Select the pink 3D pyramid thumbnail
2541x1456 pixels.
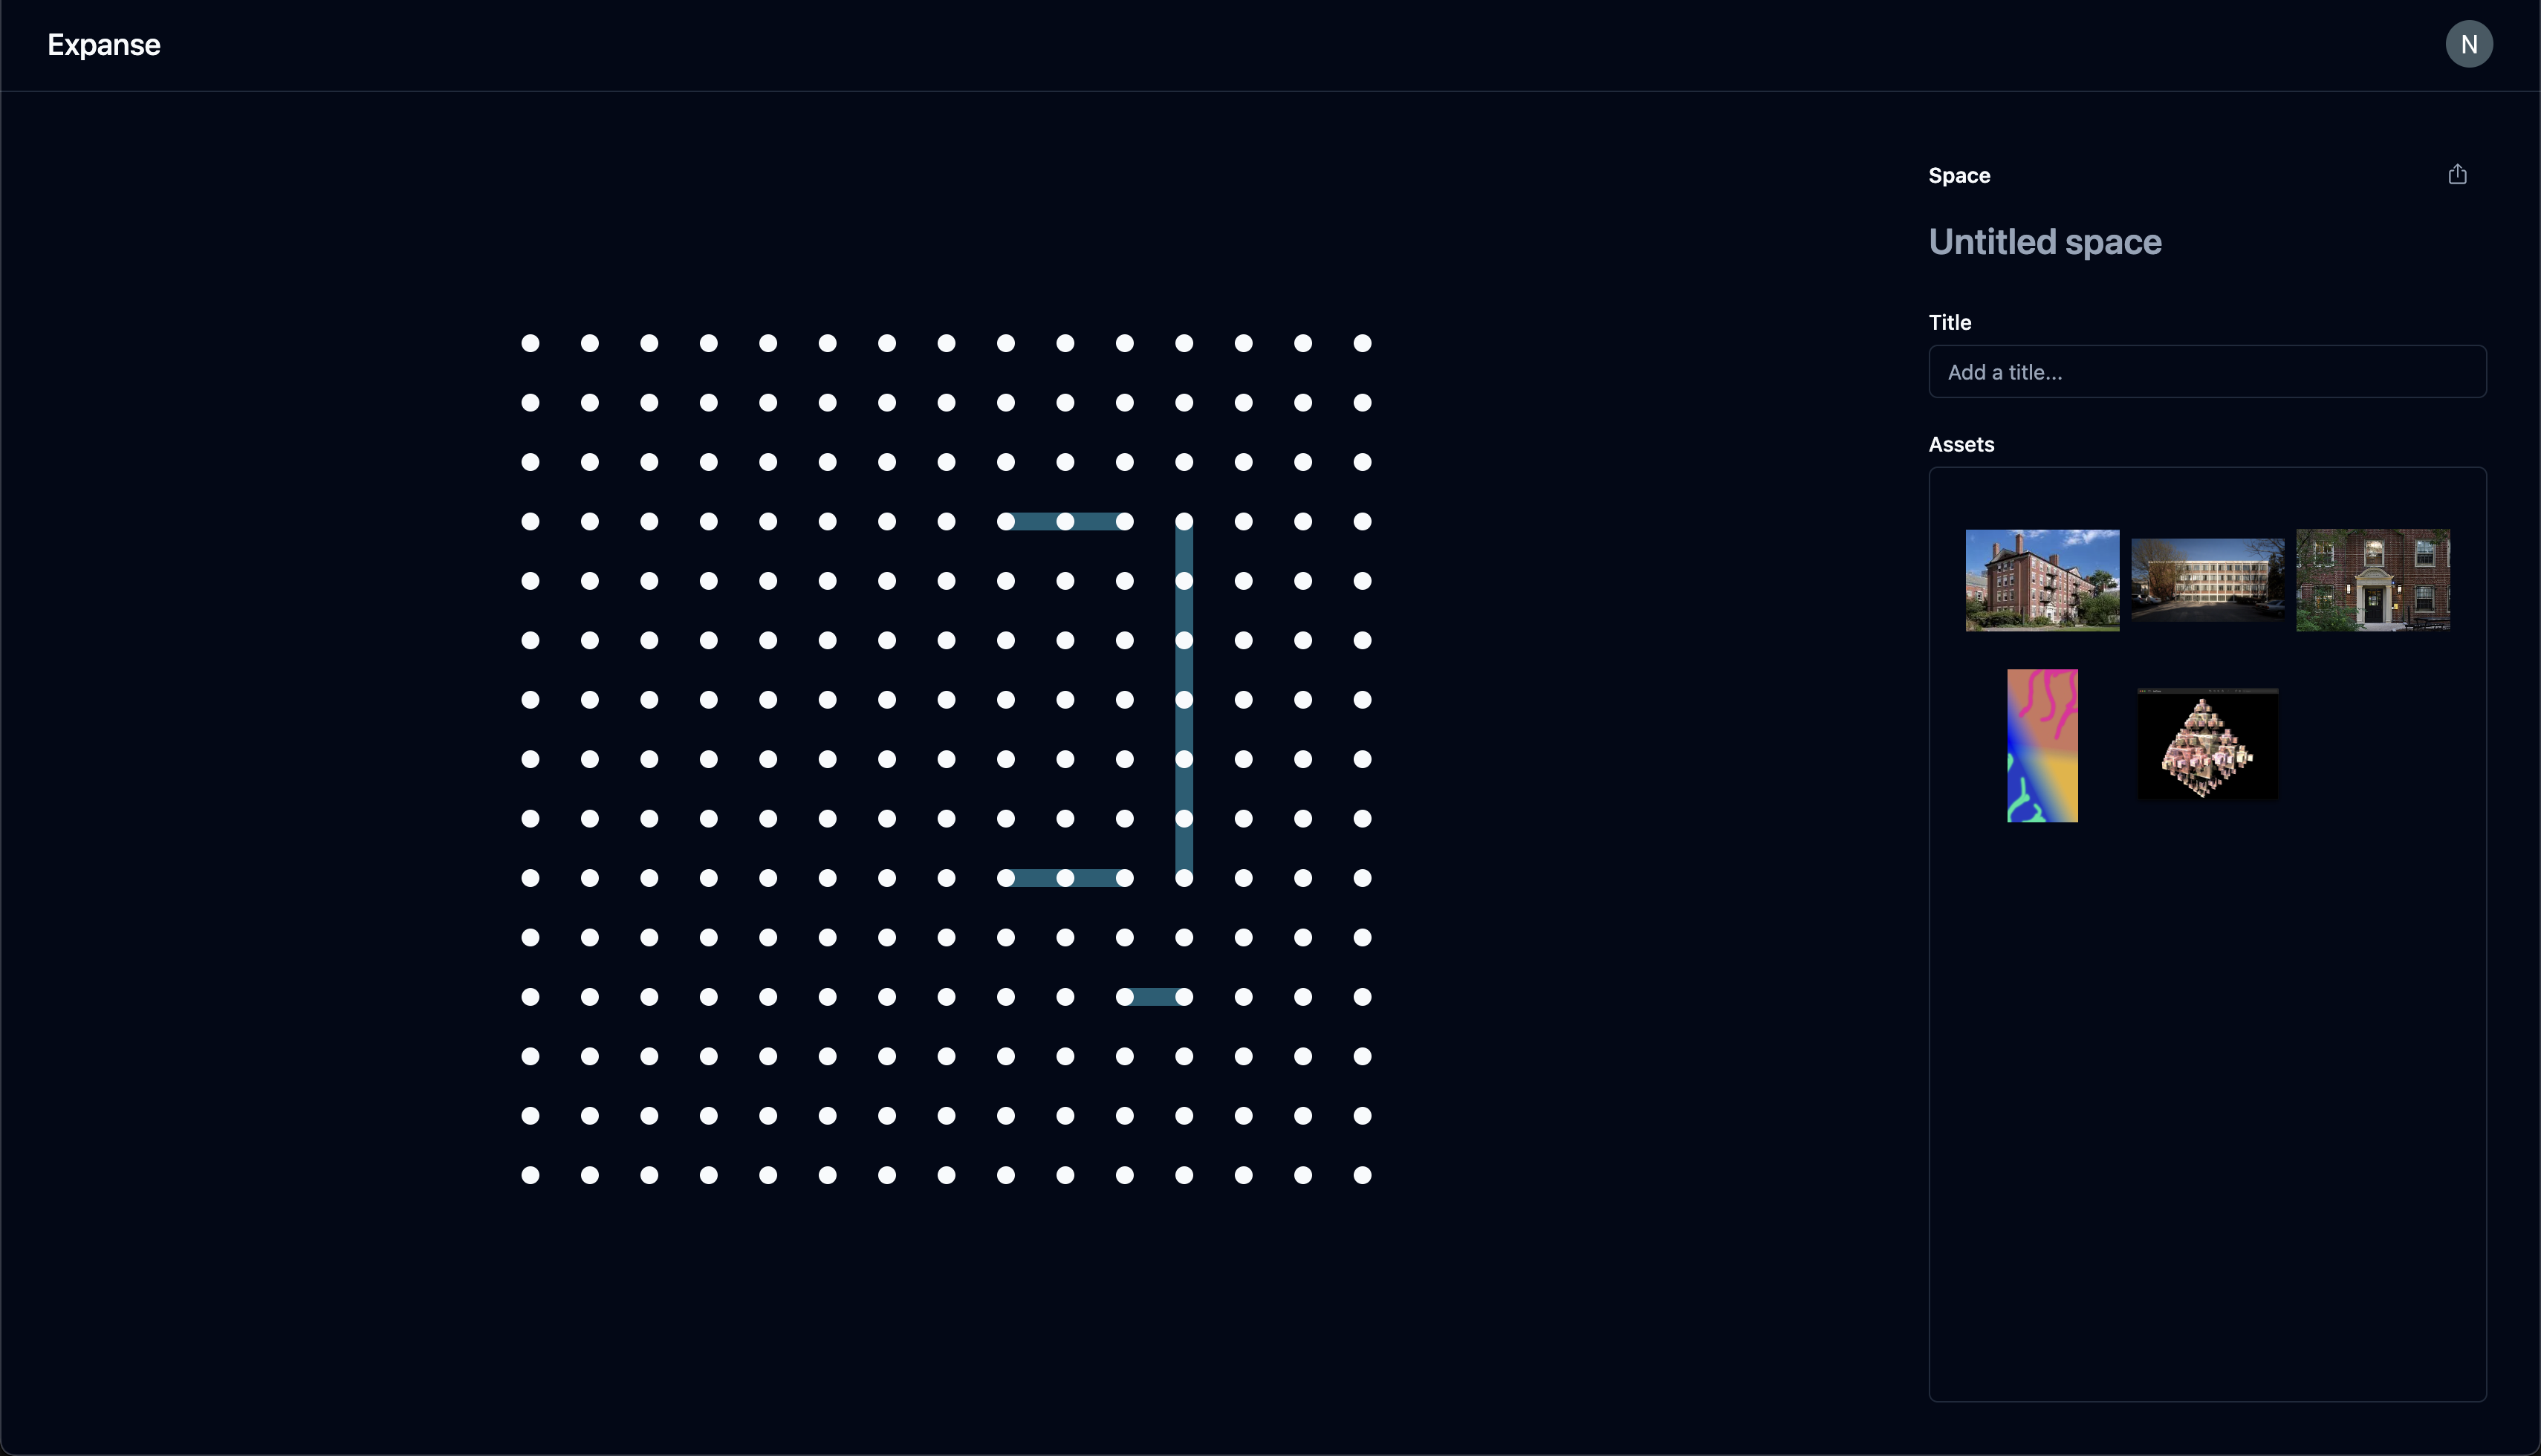pos(2207,744)
